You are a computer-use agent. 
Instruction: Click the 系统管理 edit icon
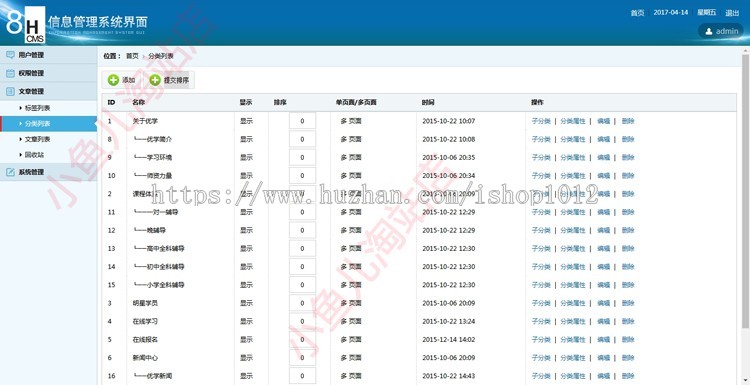click(10, 172)
